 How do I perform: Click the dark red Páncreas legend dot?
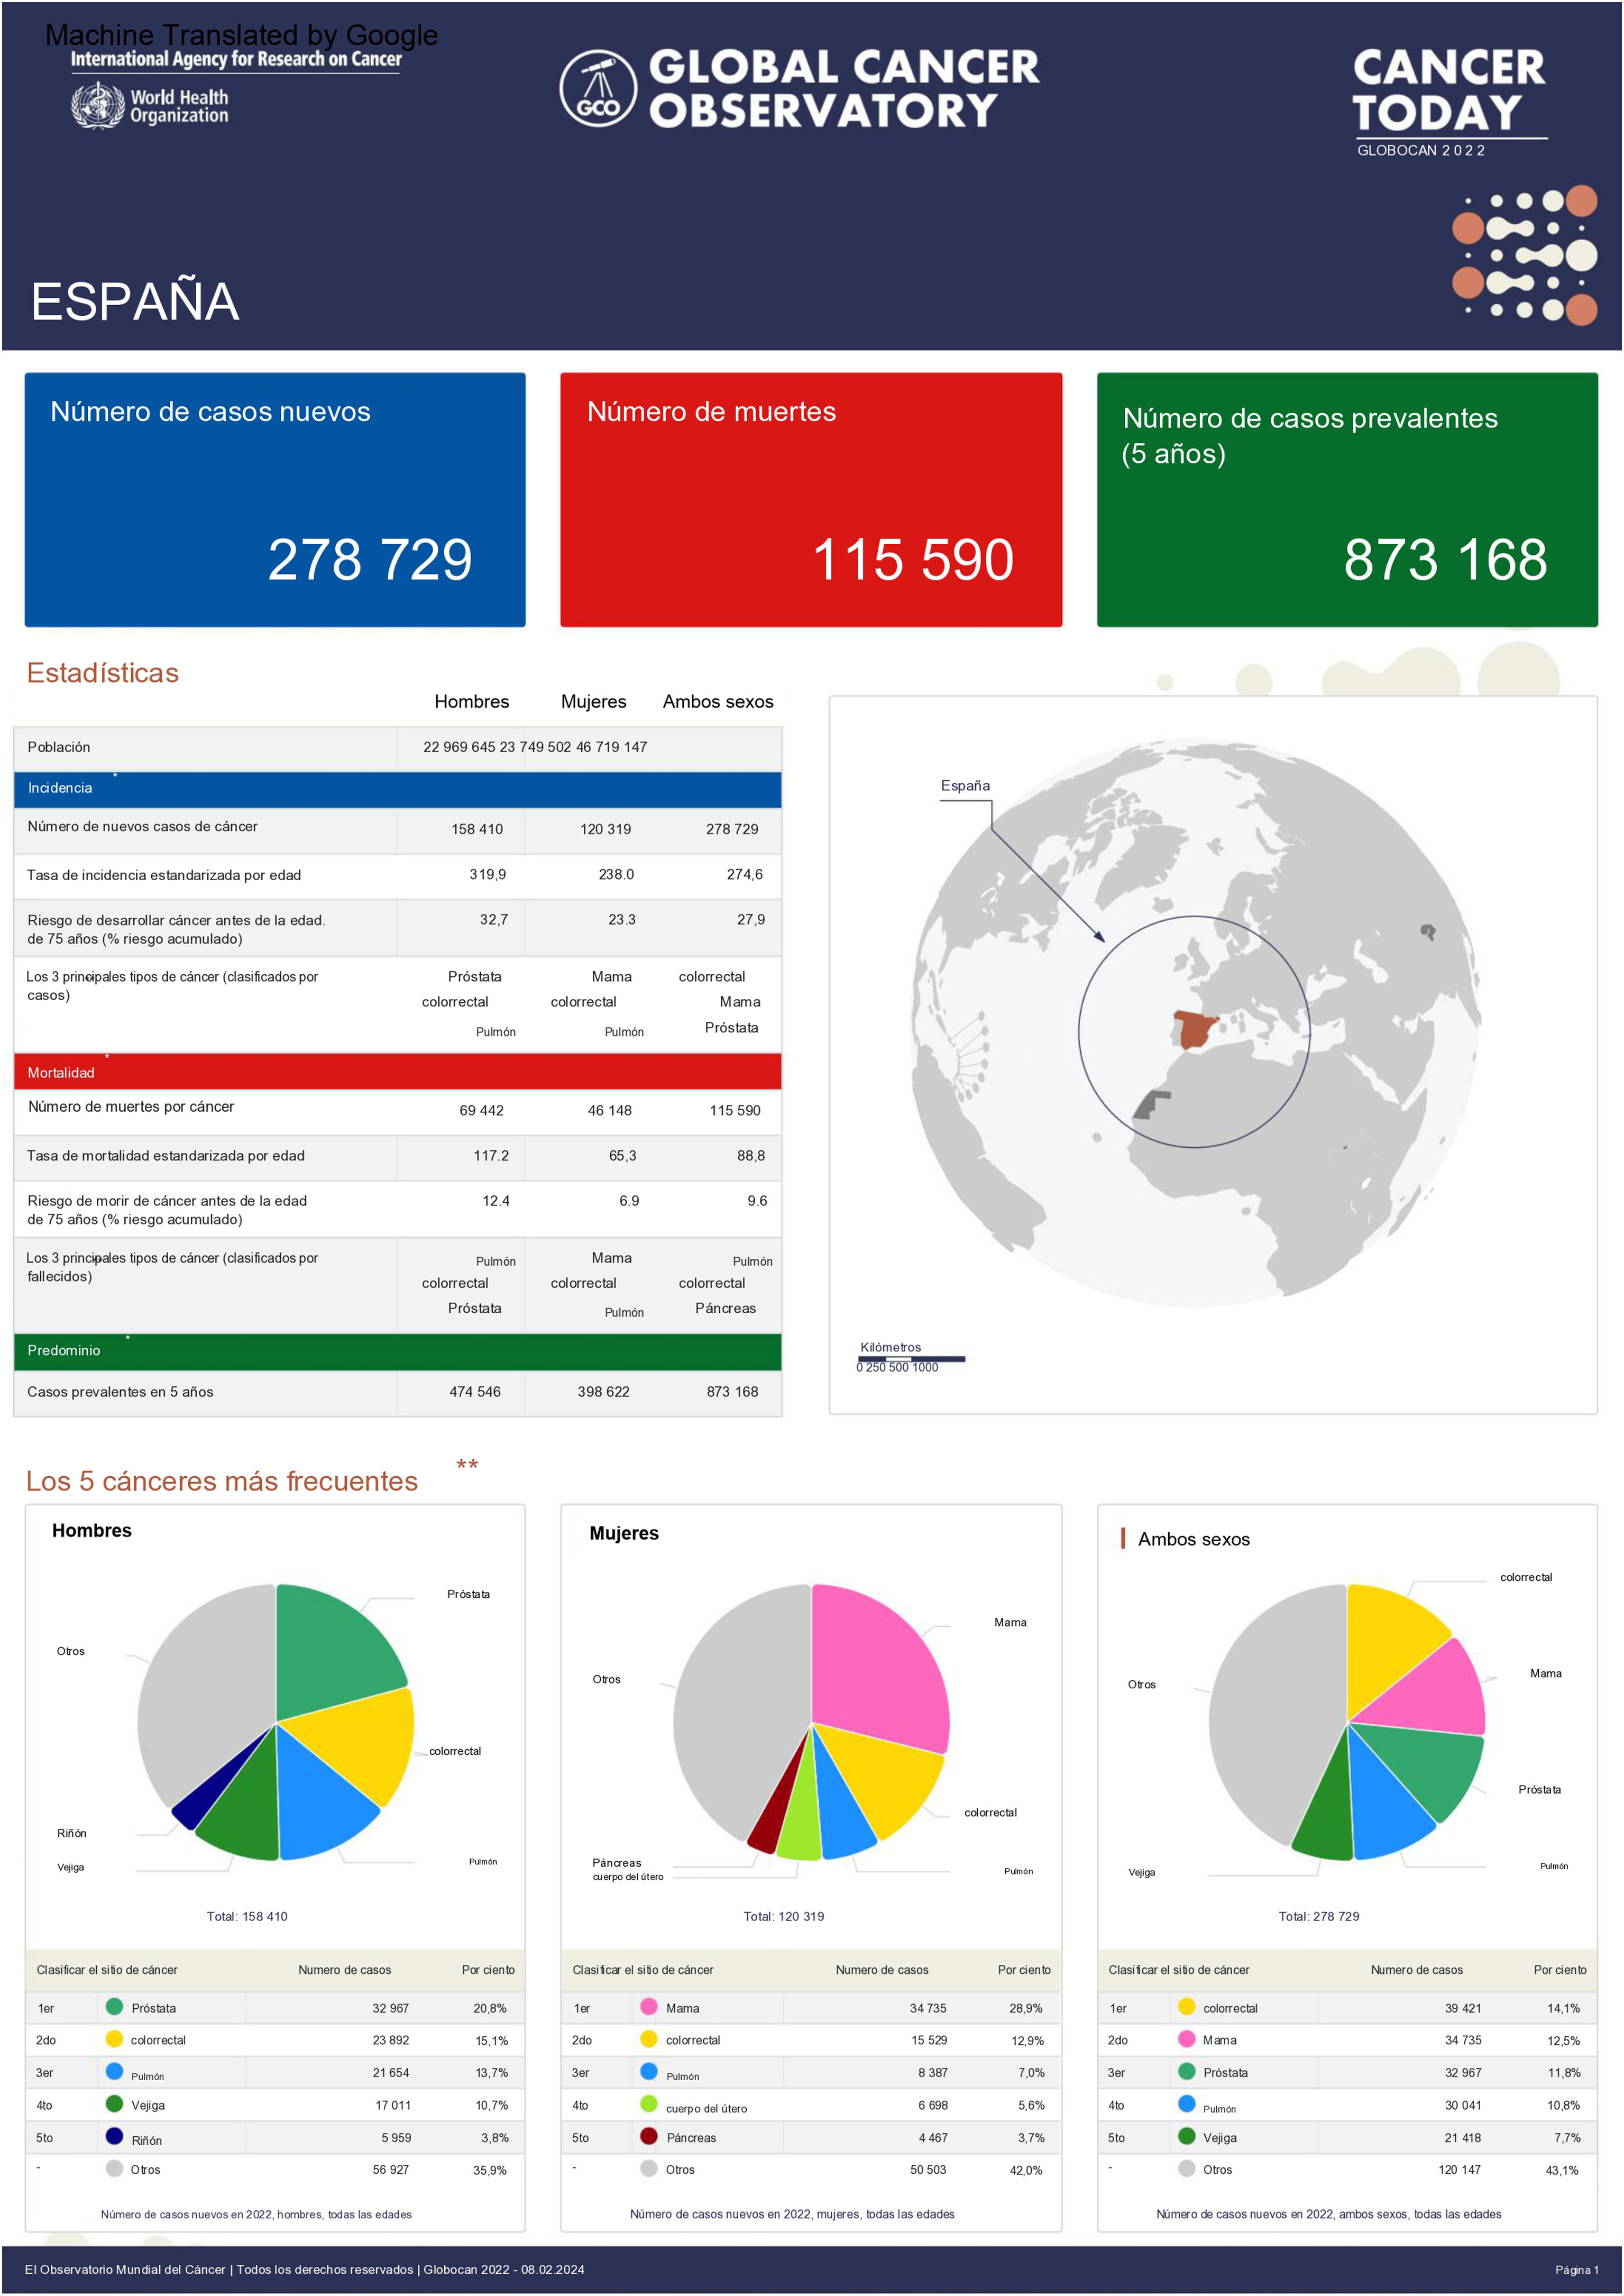point(648,2136)
